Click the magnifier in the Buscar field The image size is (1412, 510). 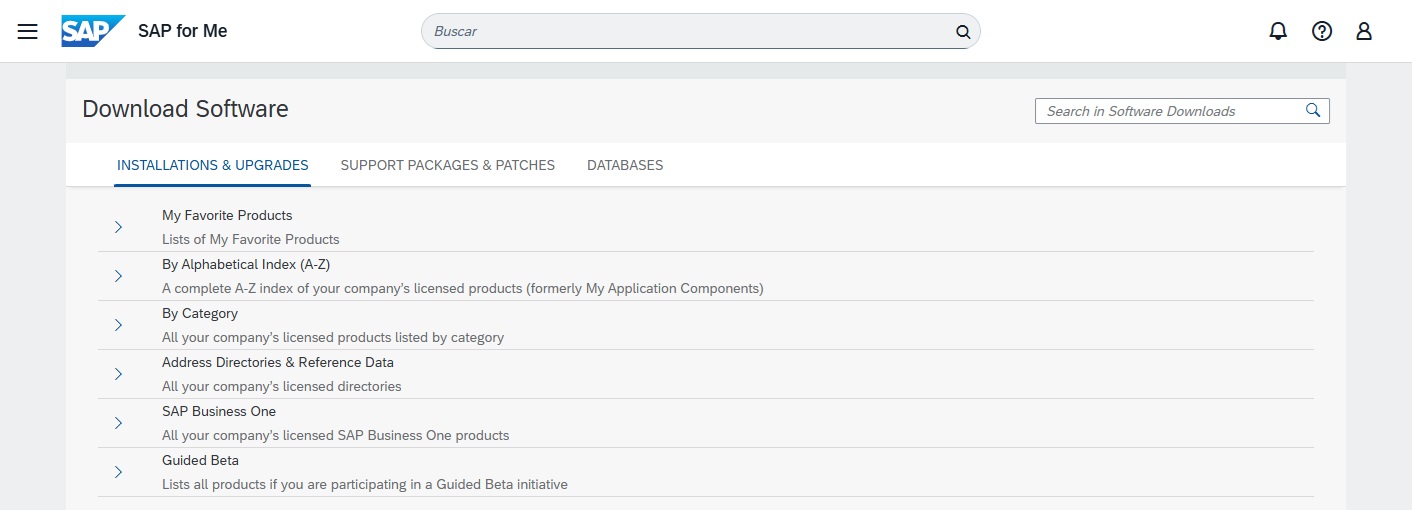click(x=963, y=32)
